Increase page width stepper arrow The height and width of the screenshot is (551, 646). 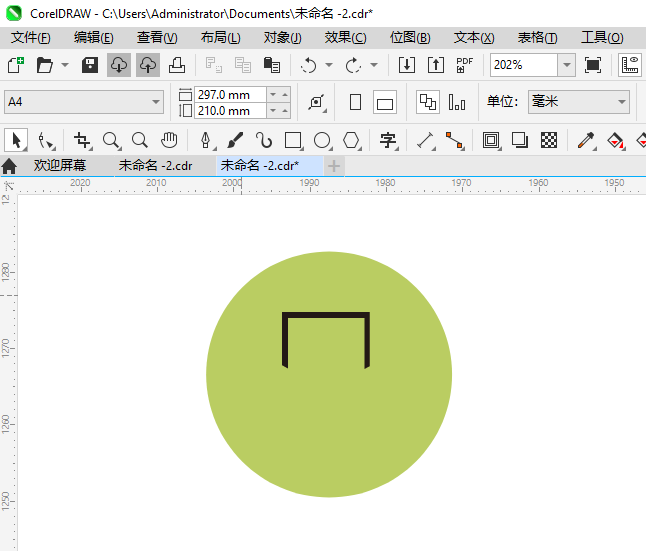(285, 95)
